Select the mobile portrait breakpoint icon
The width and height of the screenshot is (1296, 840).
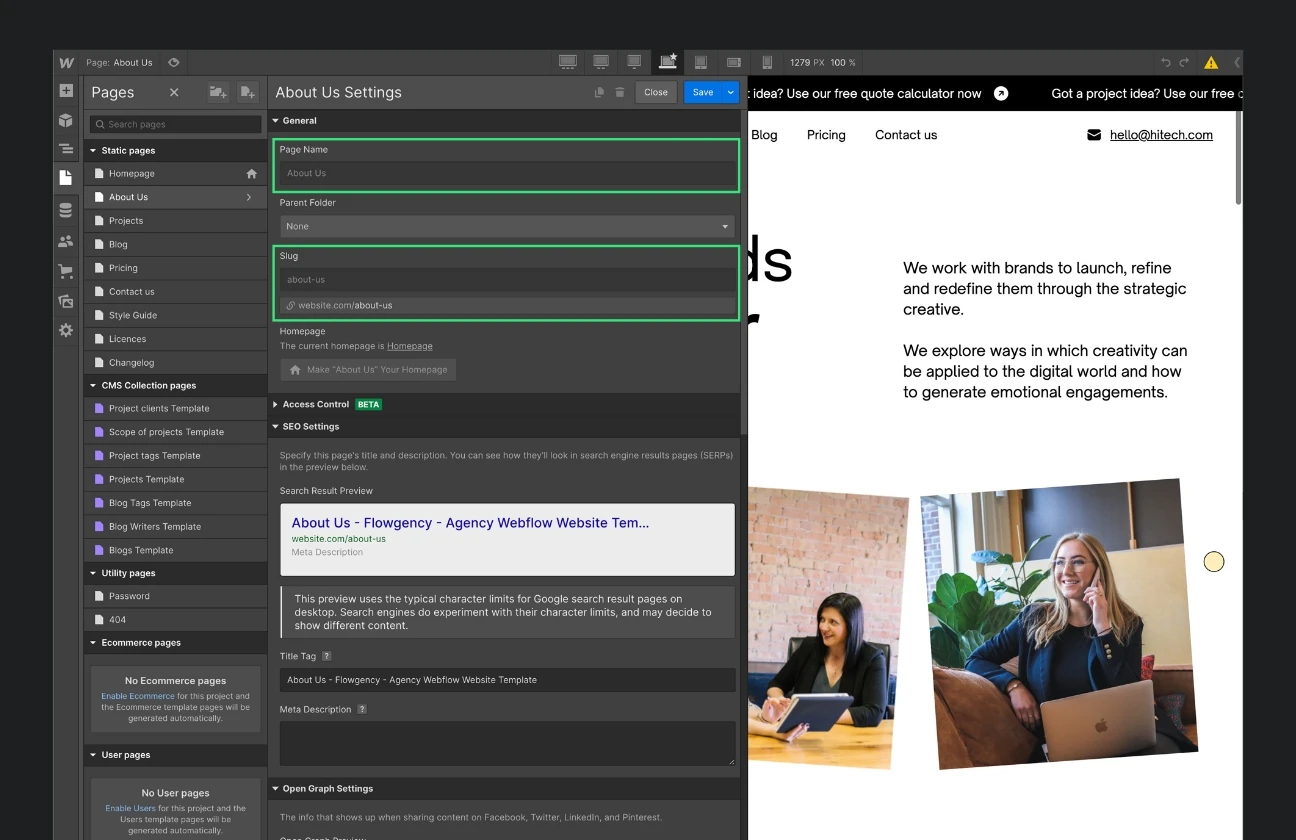(767, 62)
